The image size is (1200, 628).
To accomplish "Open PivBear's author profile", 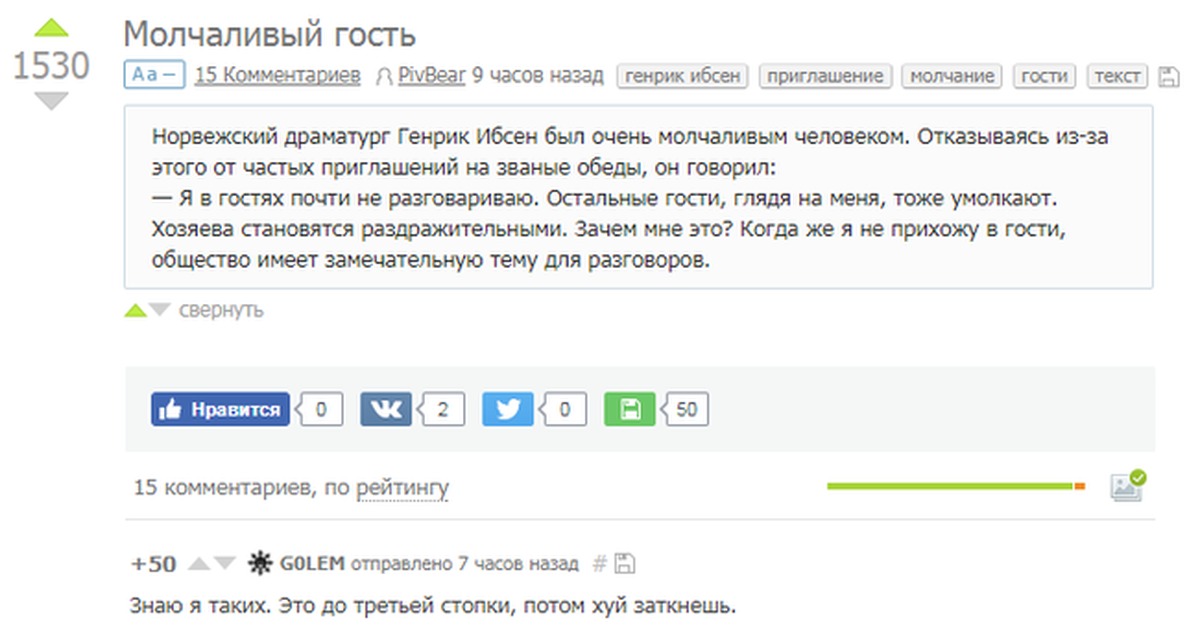I will 431,75.
